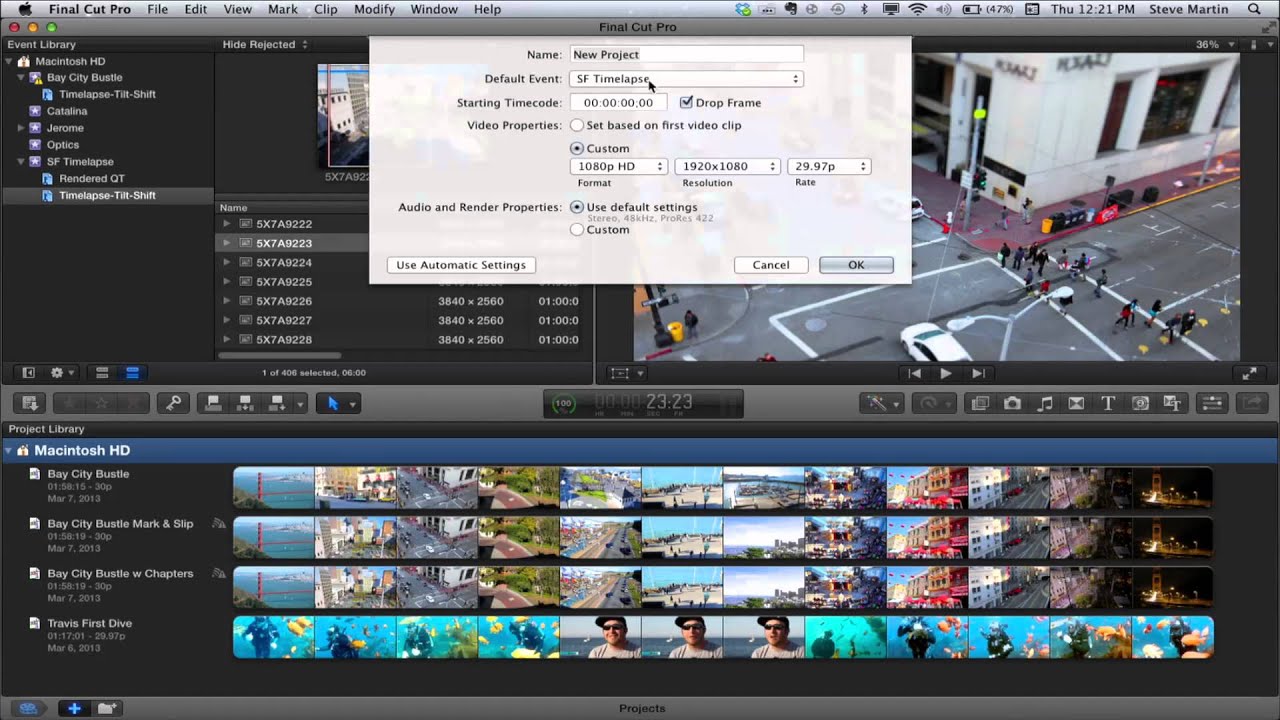Click the Reject red X icon
This screenshot has height=720, width=1280.
[x=132, y=403]
